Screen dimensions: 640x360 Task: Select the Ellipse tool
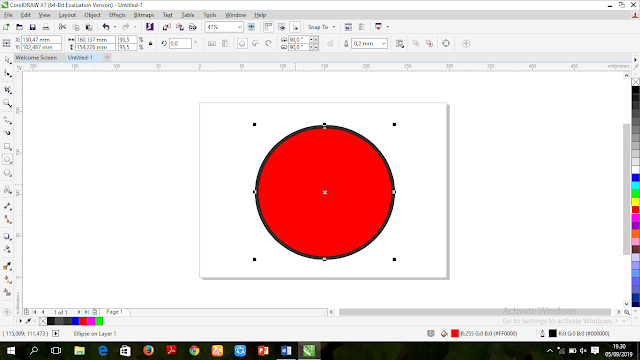coord(7,160)
